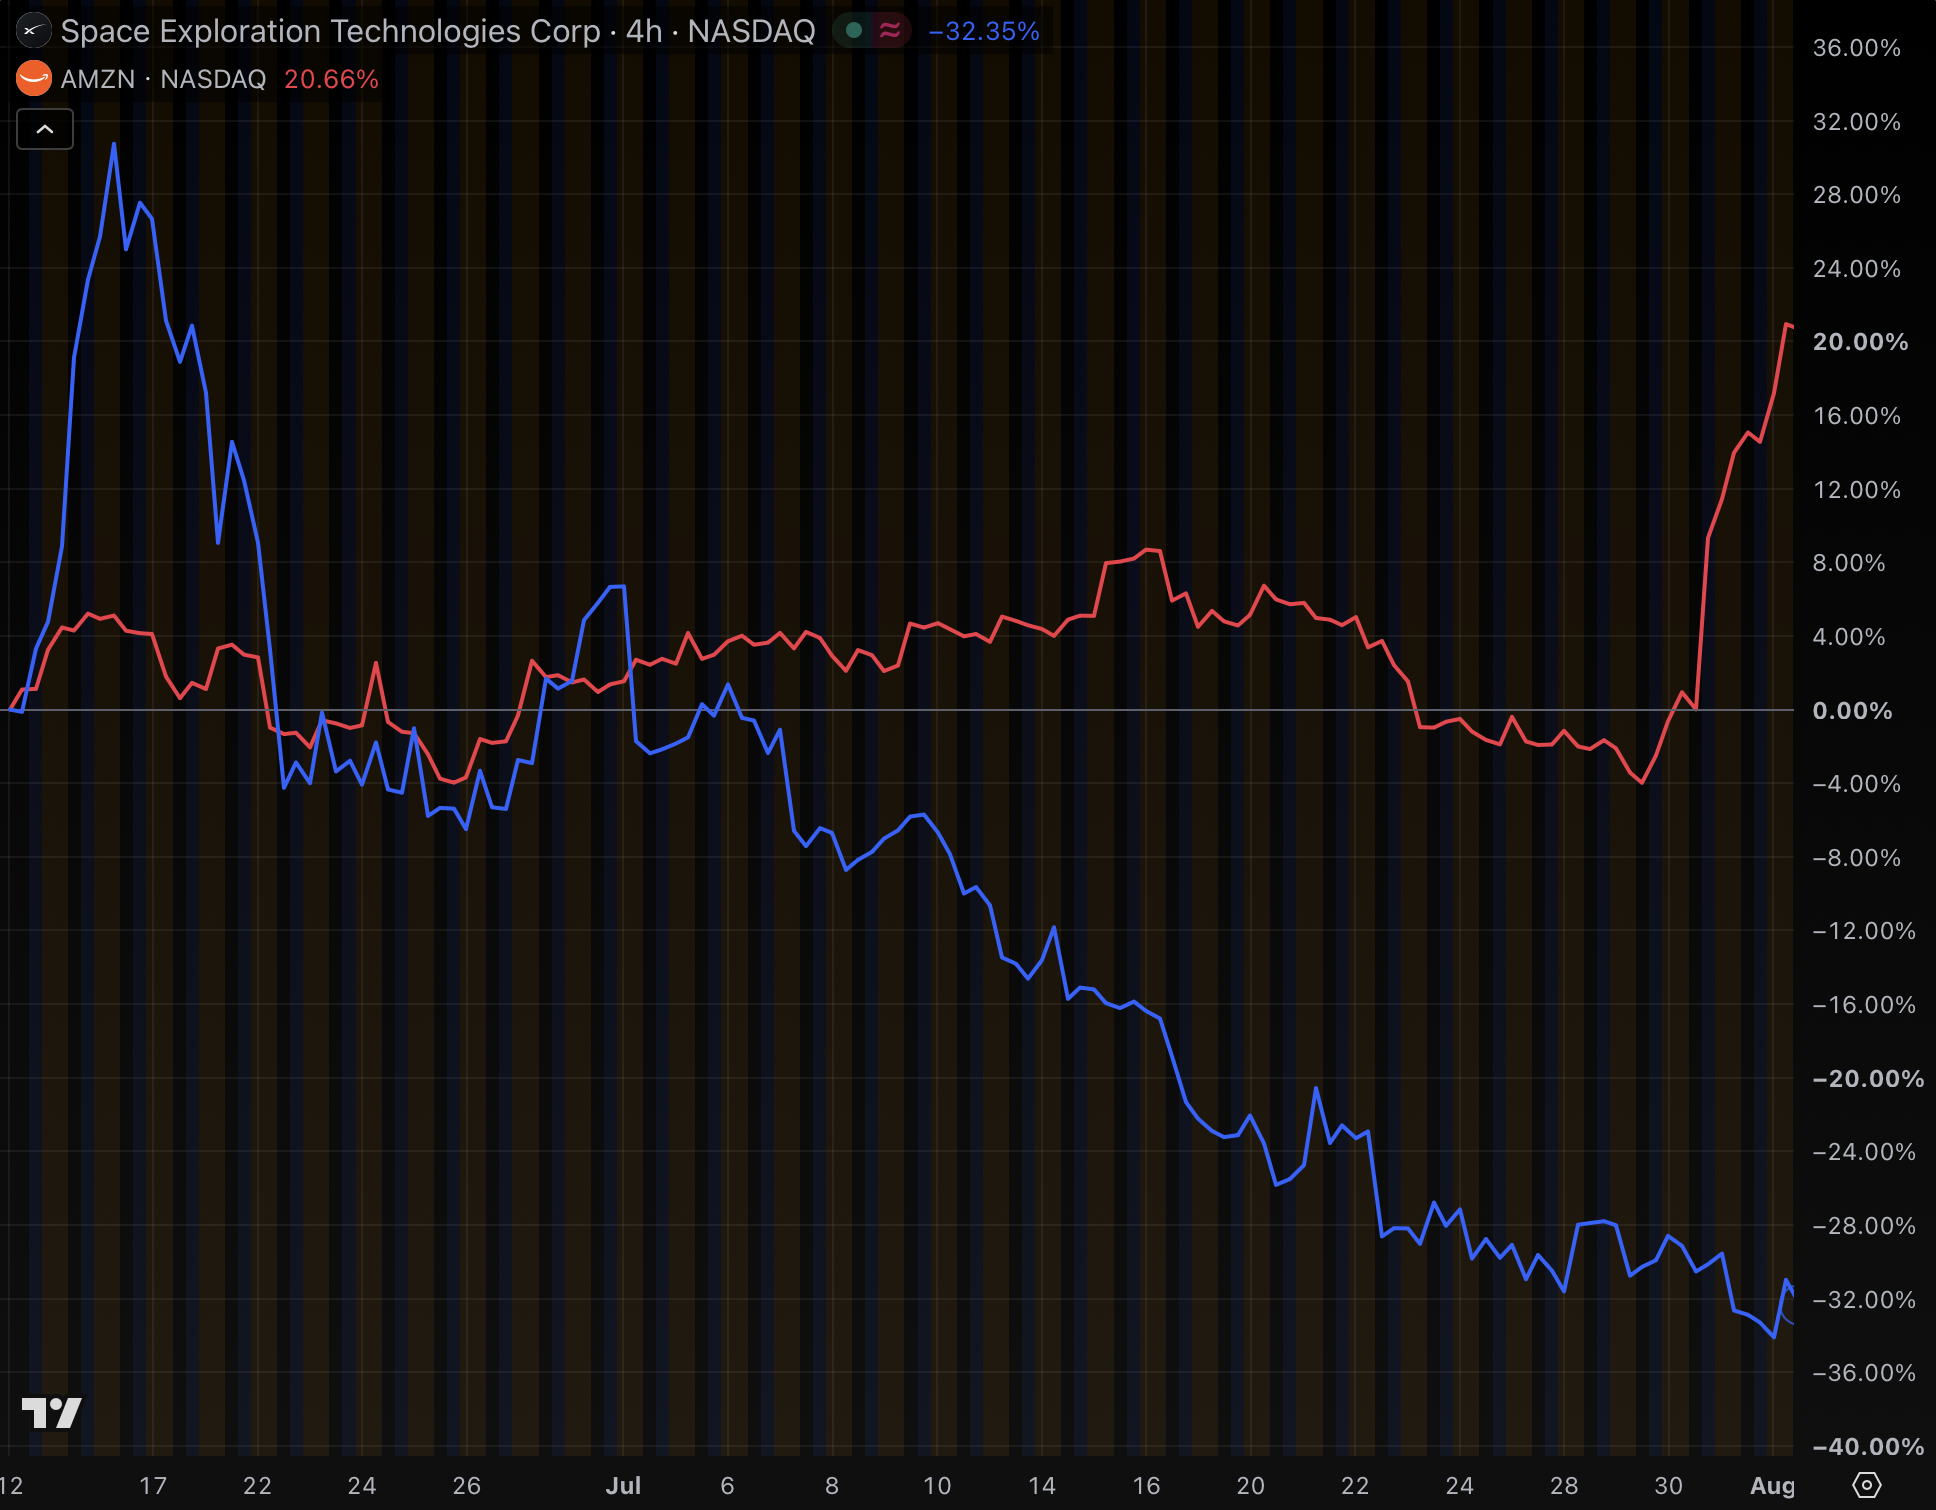The height and width of the screenshot is (1510, 1936).
Task: Click the Aug label on the time axis
Action: pos(1773,1486)
